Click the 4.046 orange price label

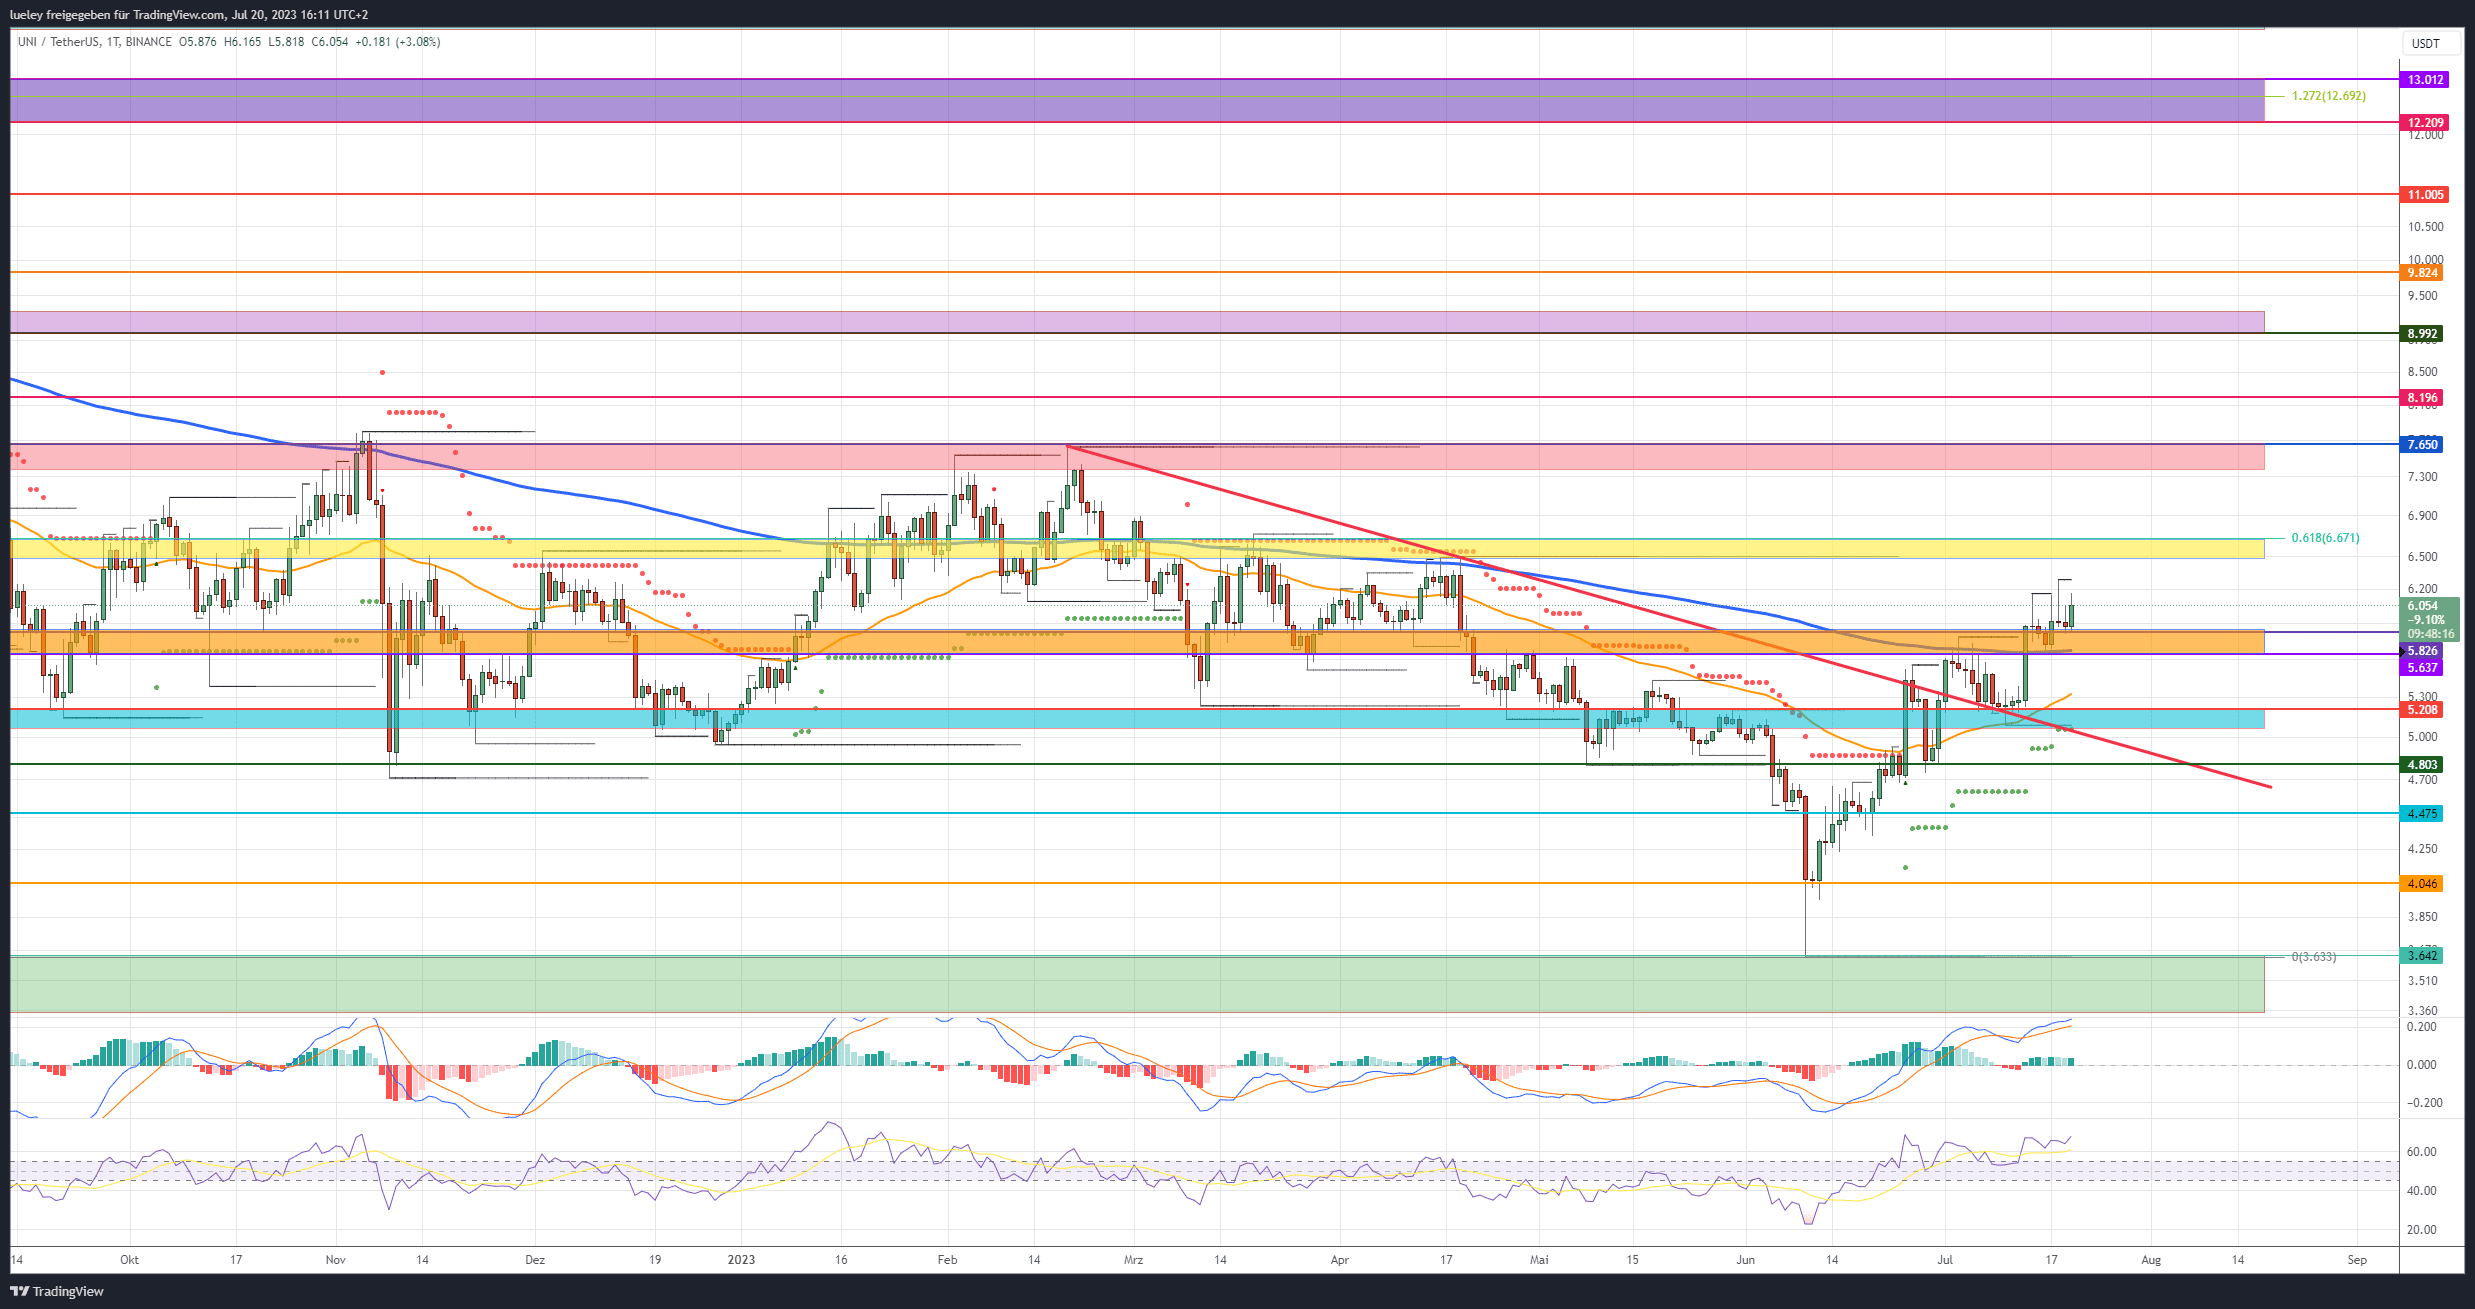(x=2421, y=883)
